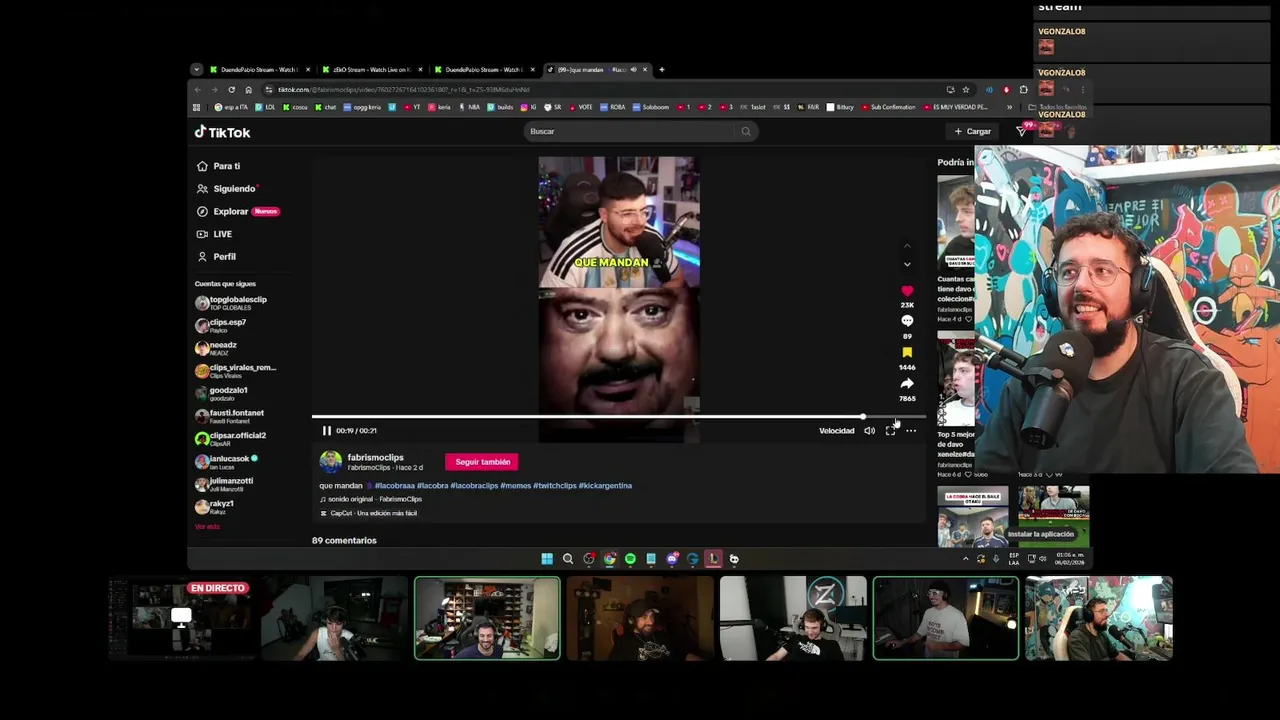Go to next video with down chevron
The height and width of the screenshot is (720, 1280).
coord(907,265)
